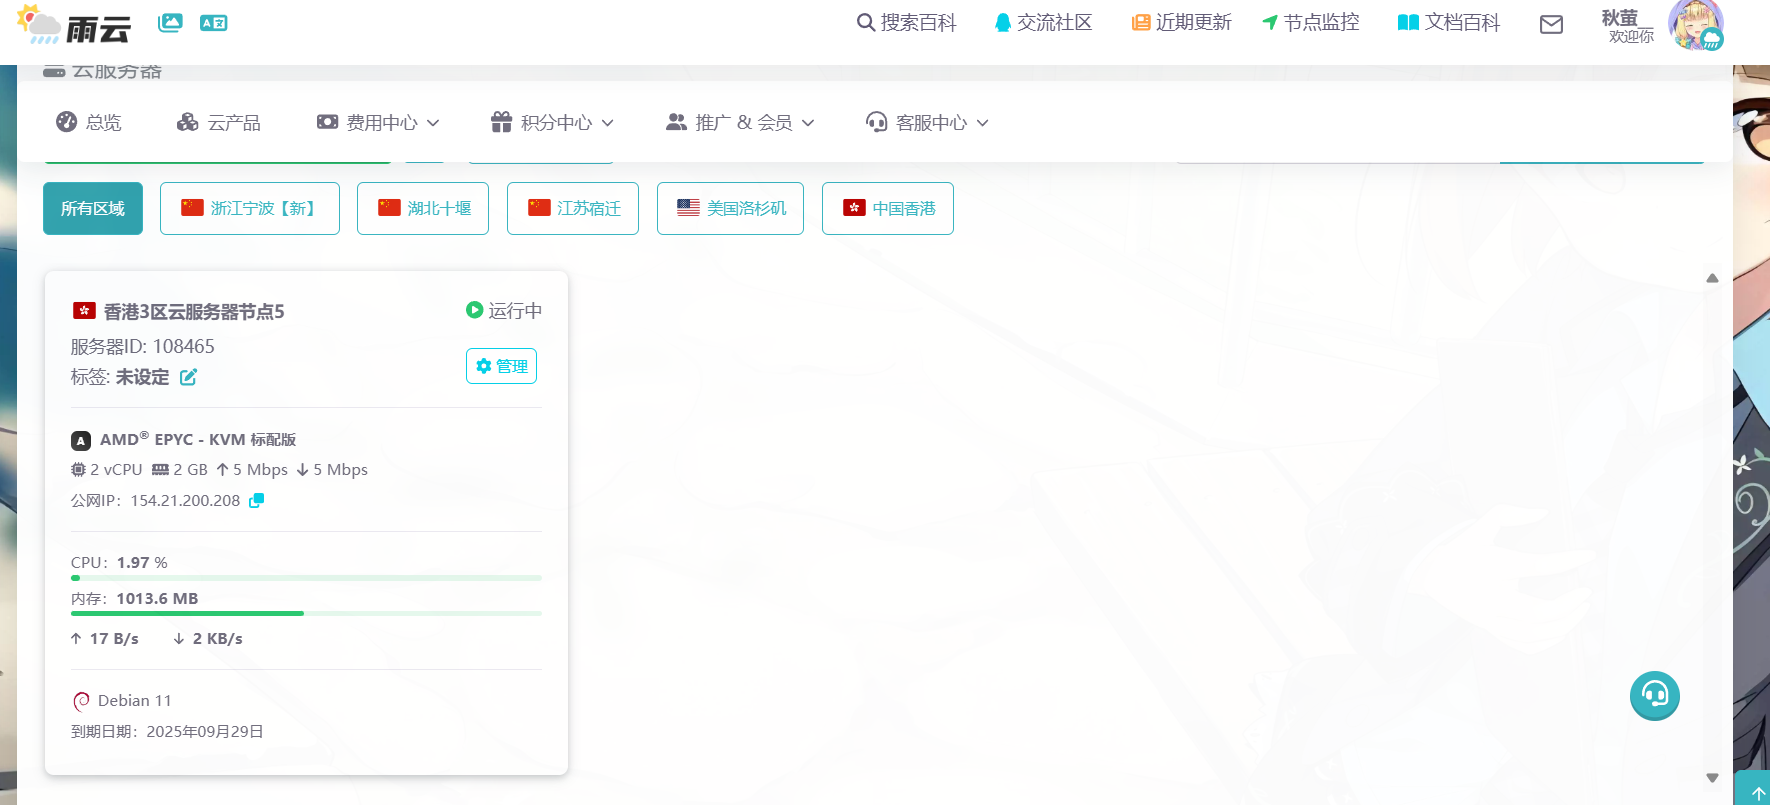The height and width of the screenshot is (805, 1770).
Task: Open the floating customer support headset button
Action: point(1654,695)
